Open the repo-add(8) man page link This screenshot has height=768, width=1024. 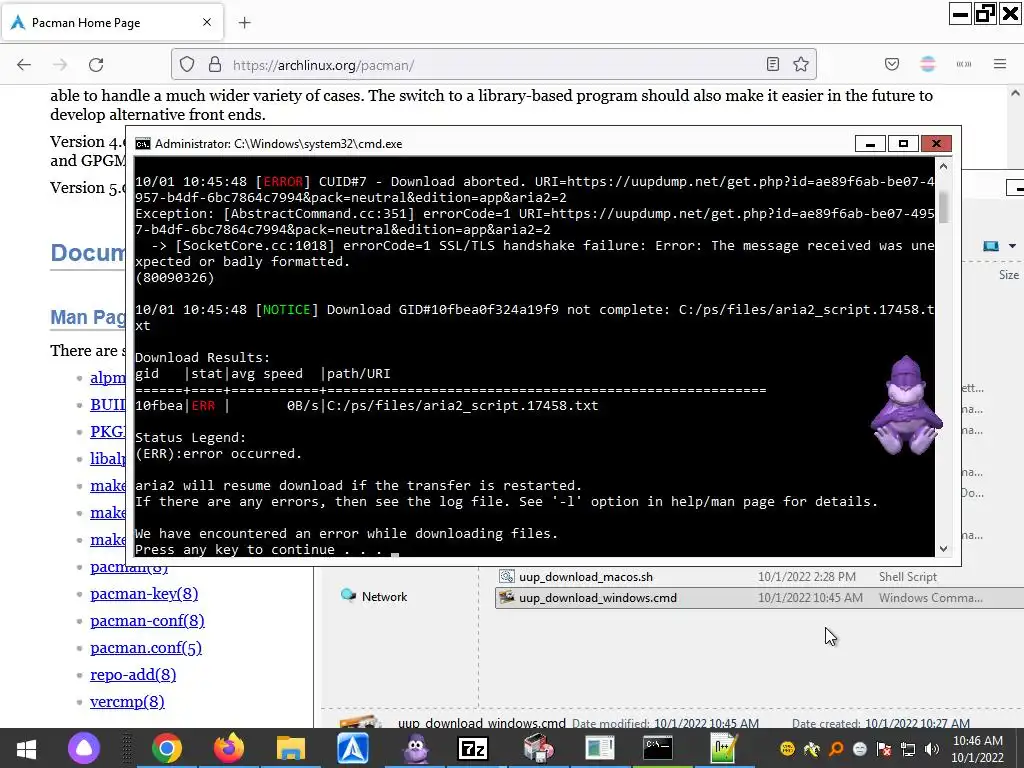click(x=133, y=675)
